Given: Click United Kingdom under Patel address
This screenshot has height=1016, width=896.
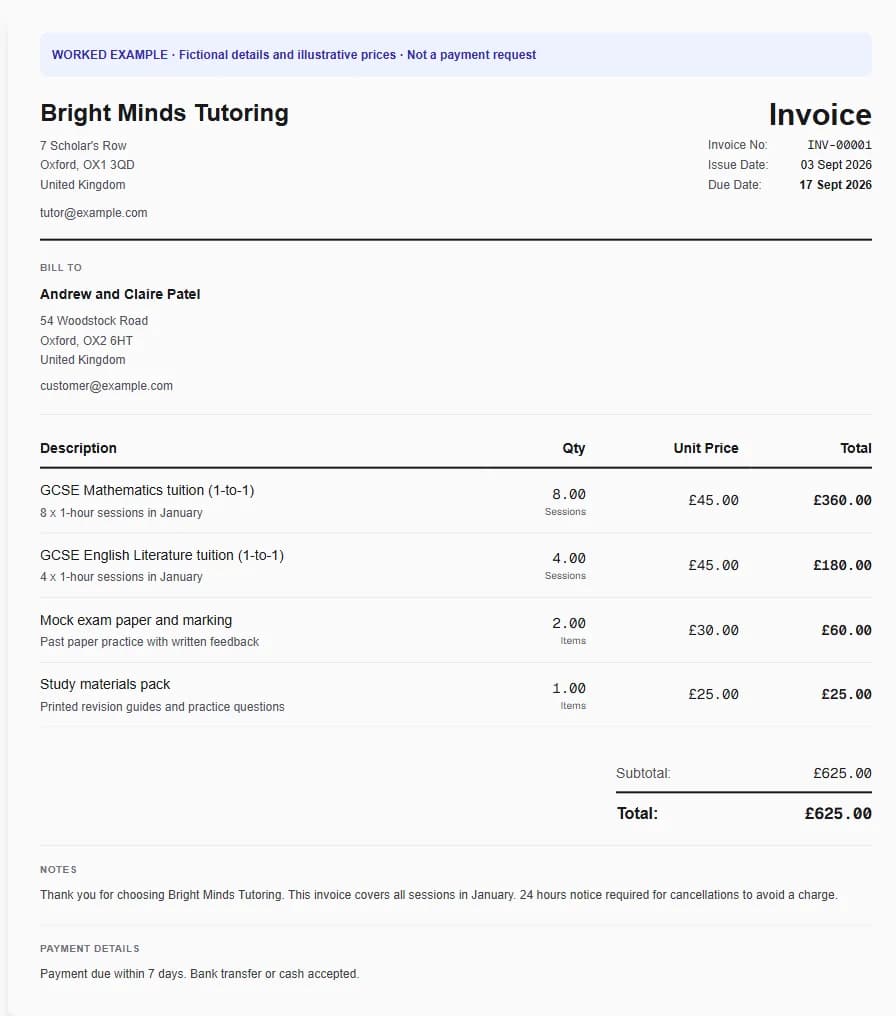Looking at the screenshot, I should coord(83,360).
